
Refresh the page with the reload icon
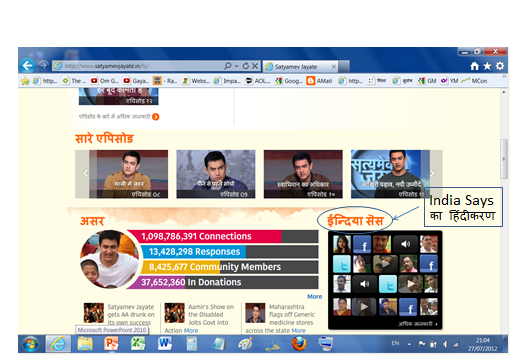click(x=246, y=66)
